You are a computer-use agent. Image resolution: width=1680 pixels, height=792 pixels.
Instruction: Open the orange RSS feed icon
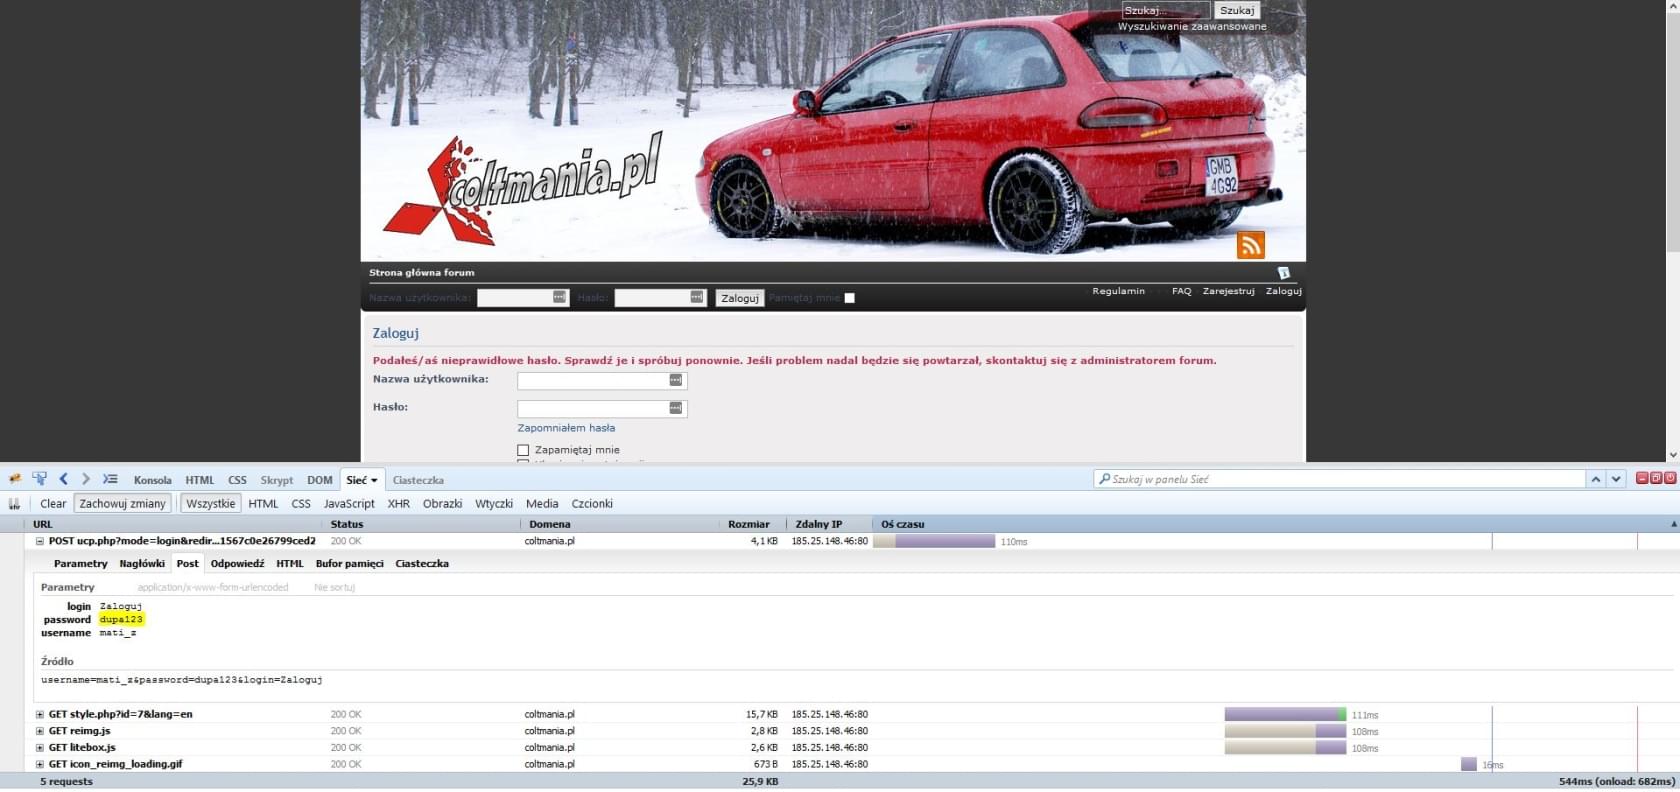1250,245
